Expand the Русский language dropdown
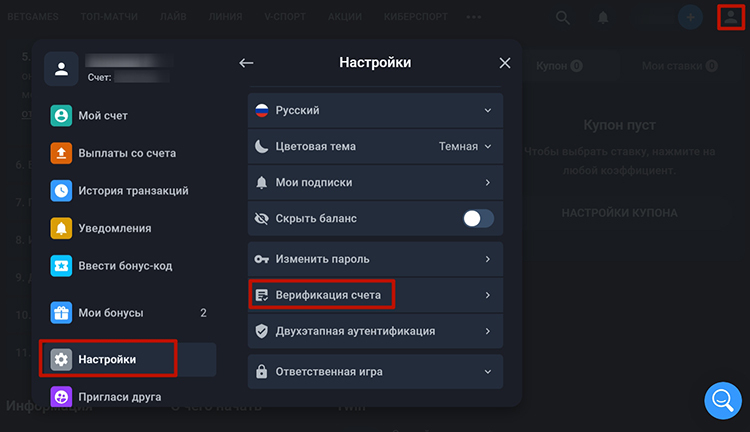The width and height of the screenshot is (750, 432). [375, 111]
